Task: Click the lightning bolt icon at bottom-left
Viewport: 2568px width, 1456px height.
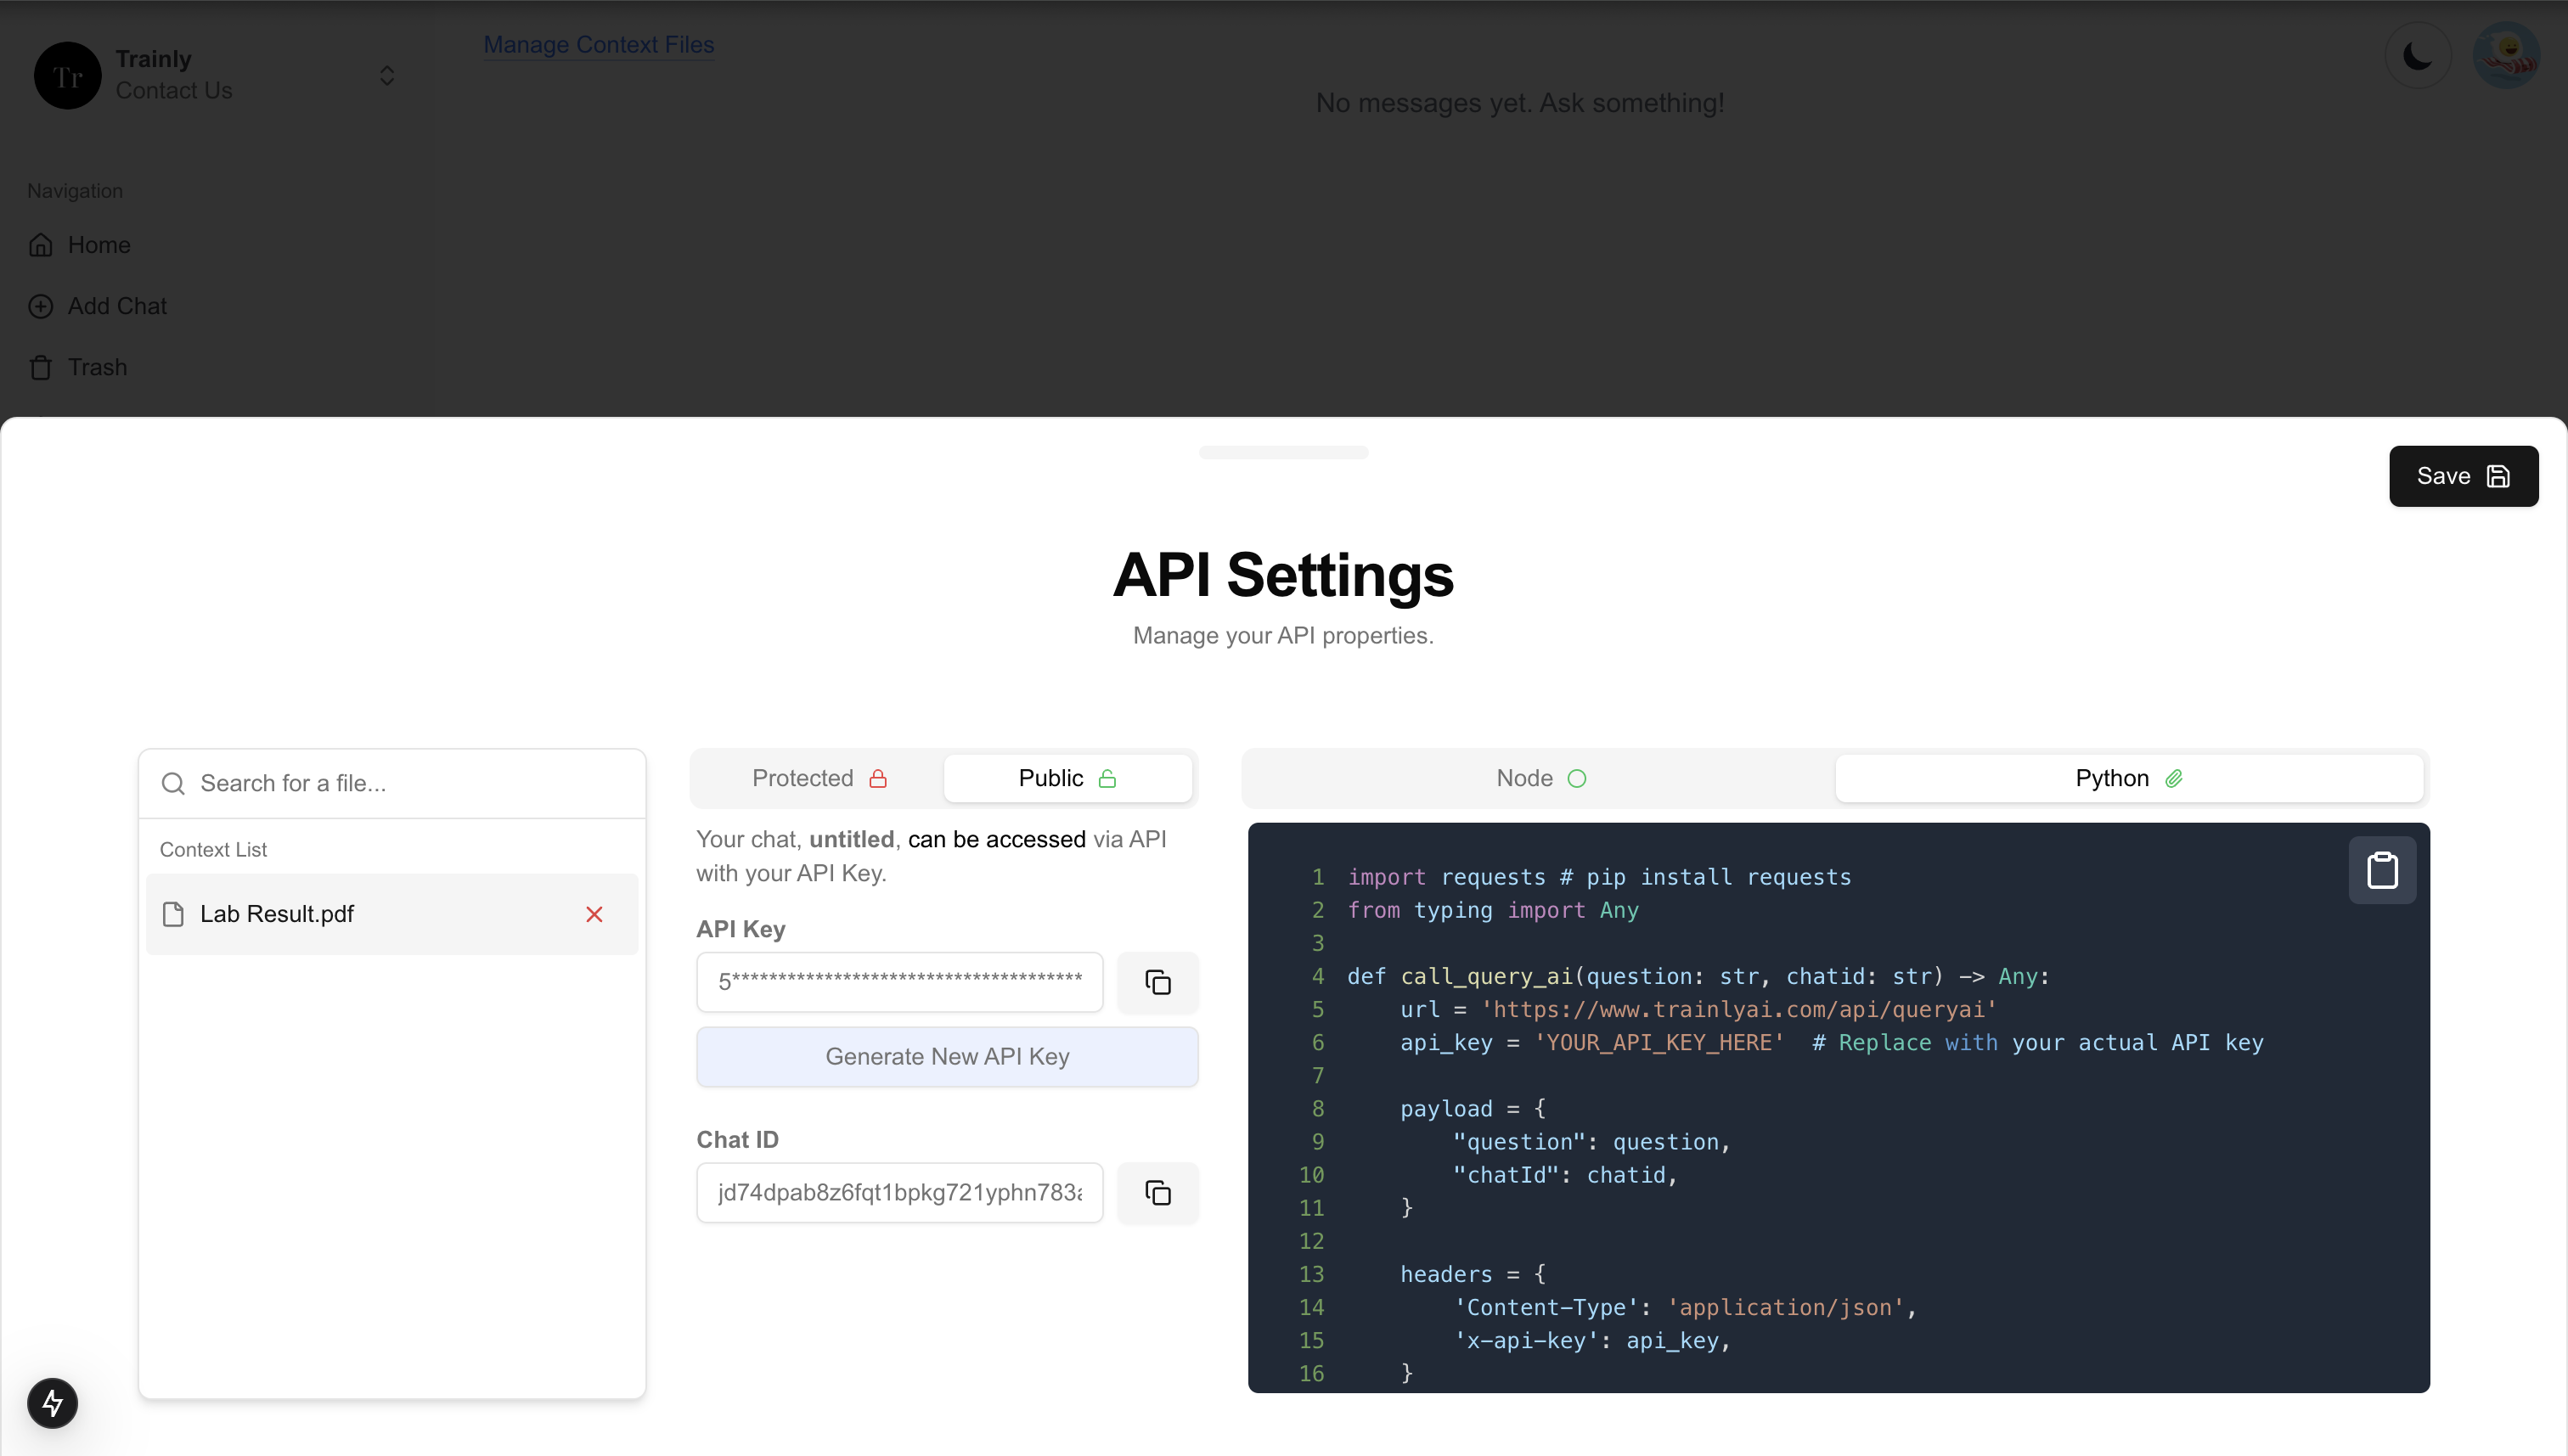Action: coord(52,1402)
